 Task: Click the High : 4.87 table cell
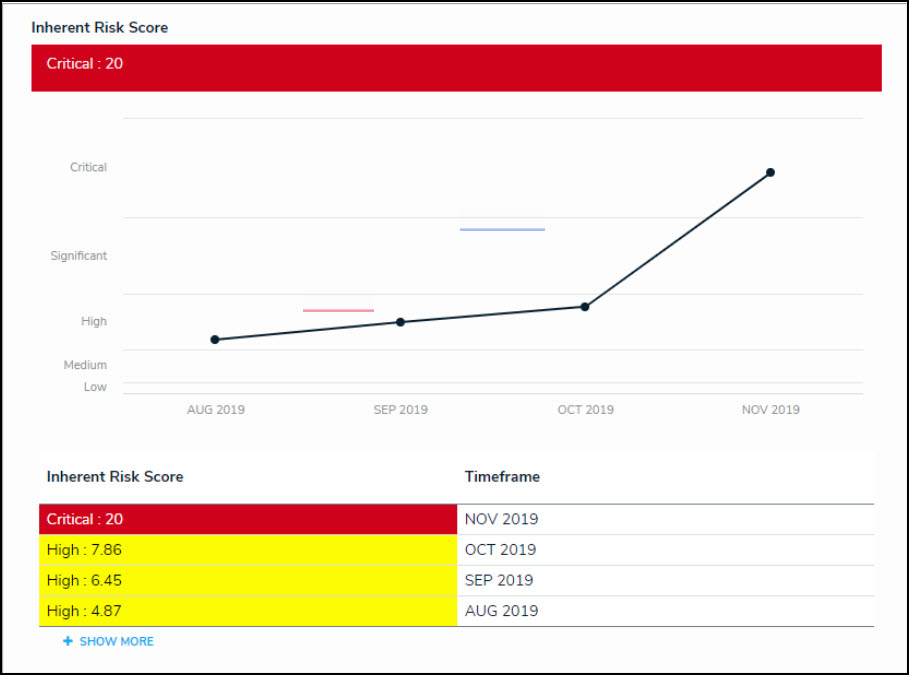point(248,611)
